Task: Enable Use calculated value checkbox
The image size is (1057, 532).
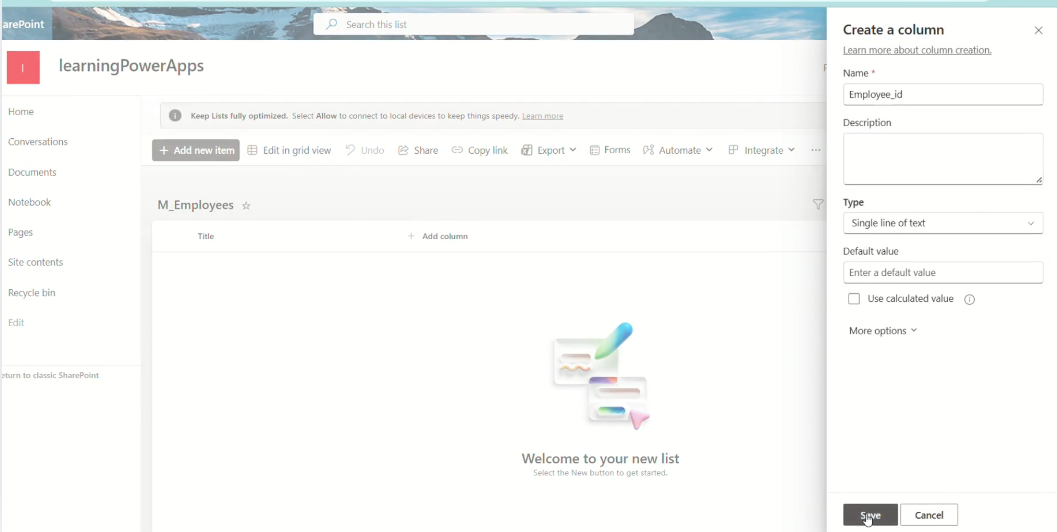Action: (x=854, y=299)
